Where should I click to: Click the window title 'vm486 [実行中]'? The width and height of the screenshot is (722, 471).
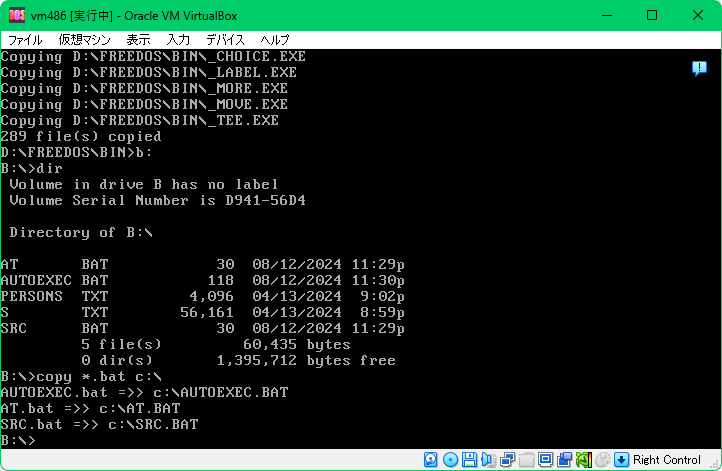click(x=71, y=16)
